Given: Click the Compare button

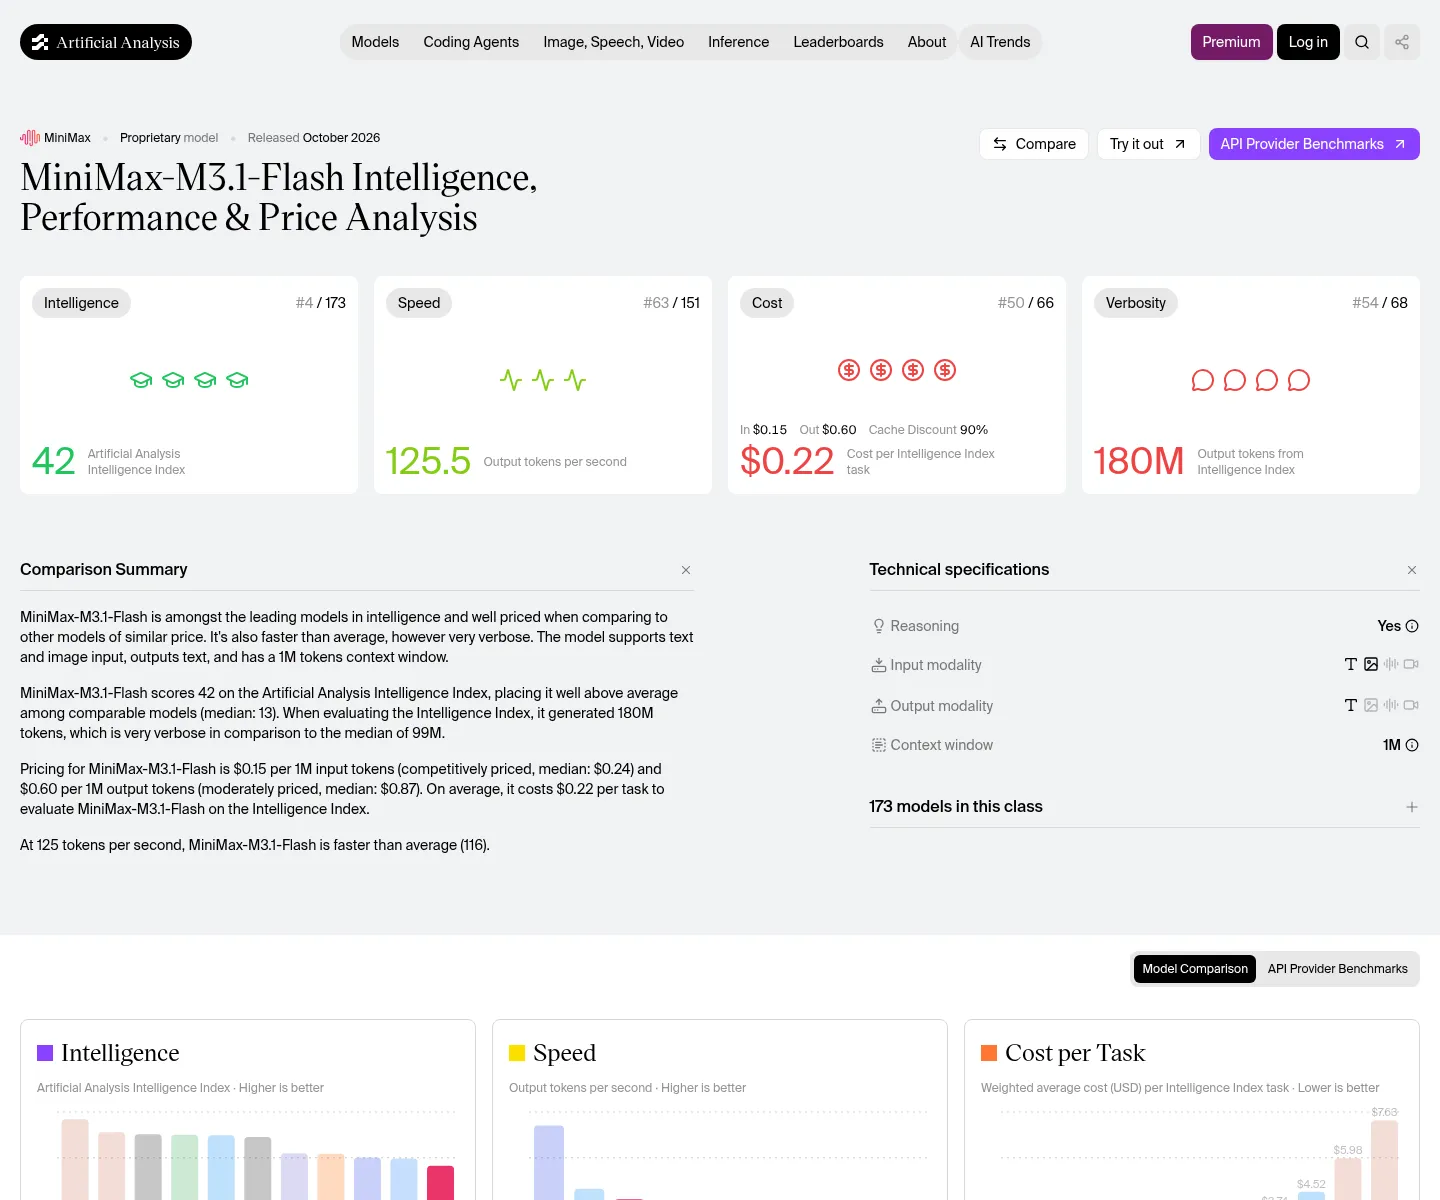Looking at the screenshot, I should tap(1034, 144).
